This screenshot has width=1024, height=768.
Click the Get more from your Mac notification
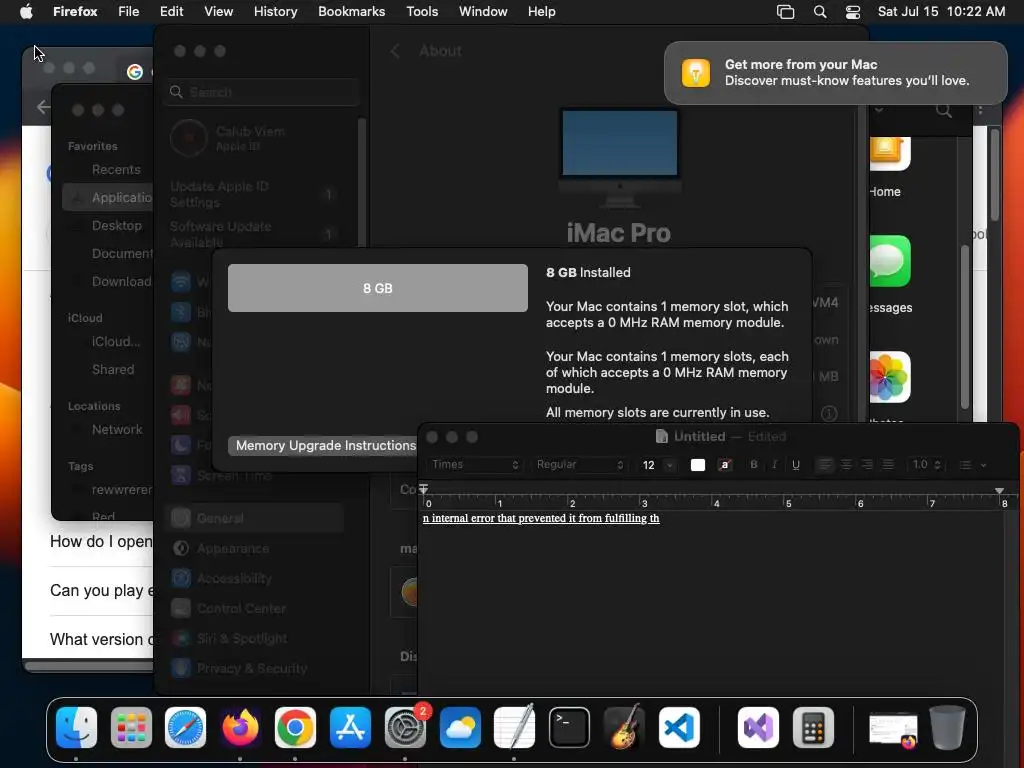pyautogui.click(x=835, y=72)
